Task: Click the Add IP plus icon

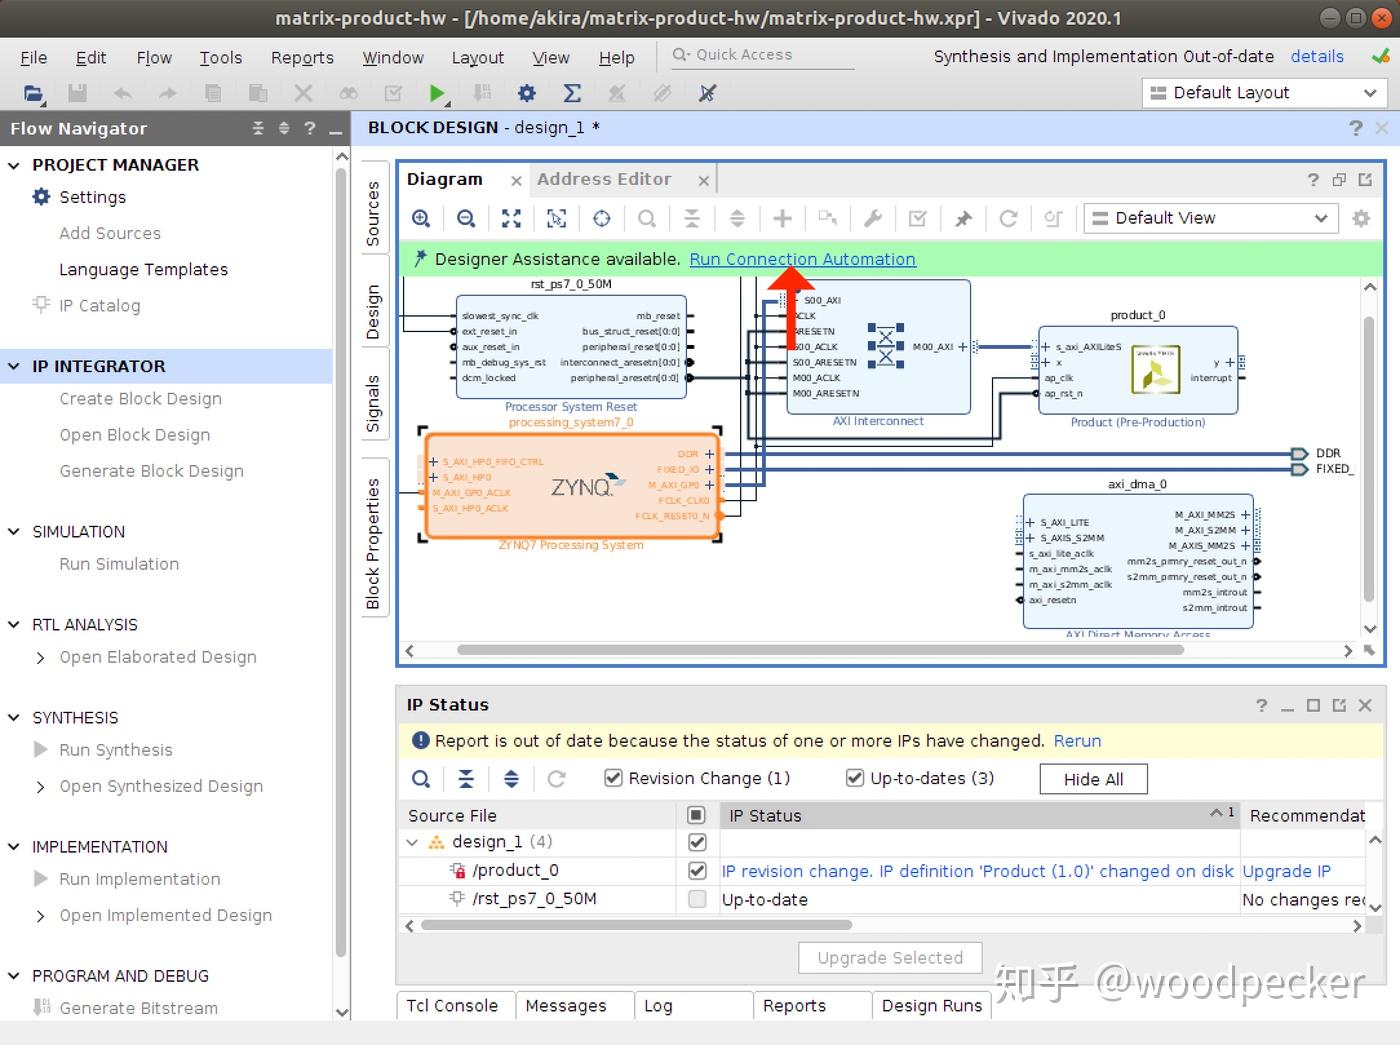Action: coord(782,218)
